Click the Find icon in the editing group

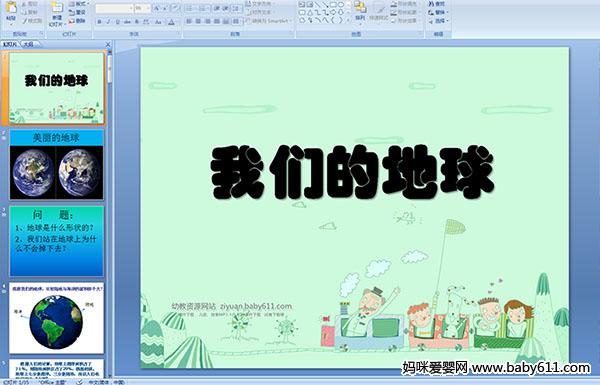coord(437,4)
